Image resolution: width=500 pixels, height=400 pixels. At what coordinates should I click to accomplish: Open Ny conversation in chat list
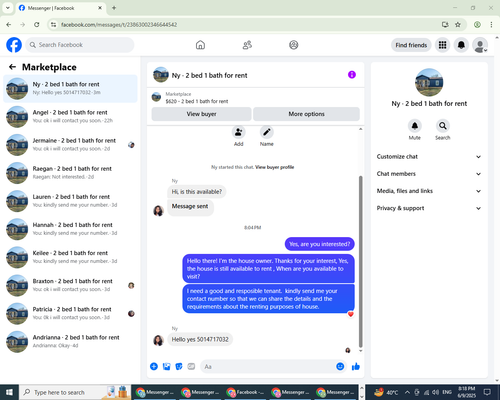[x=70, y=88]
